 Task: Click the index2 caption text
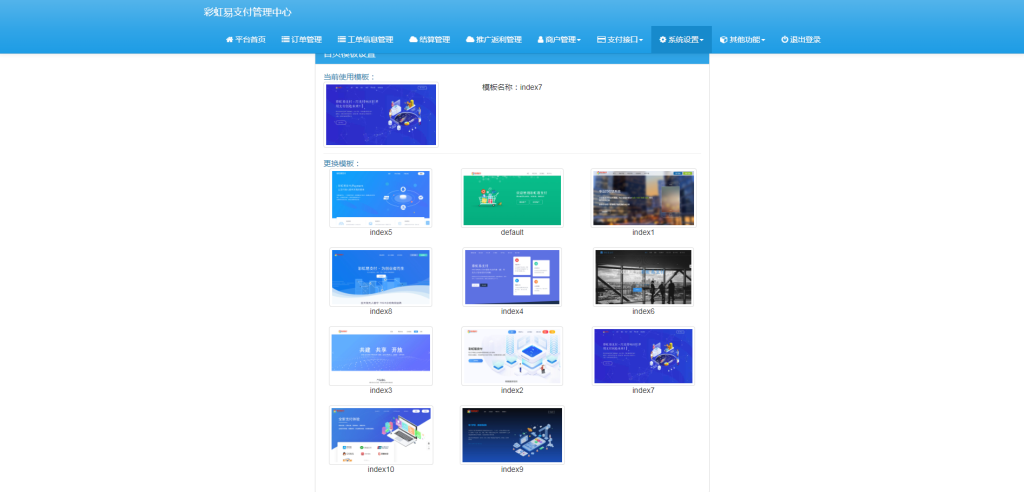[512, 391]
